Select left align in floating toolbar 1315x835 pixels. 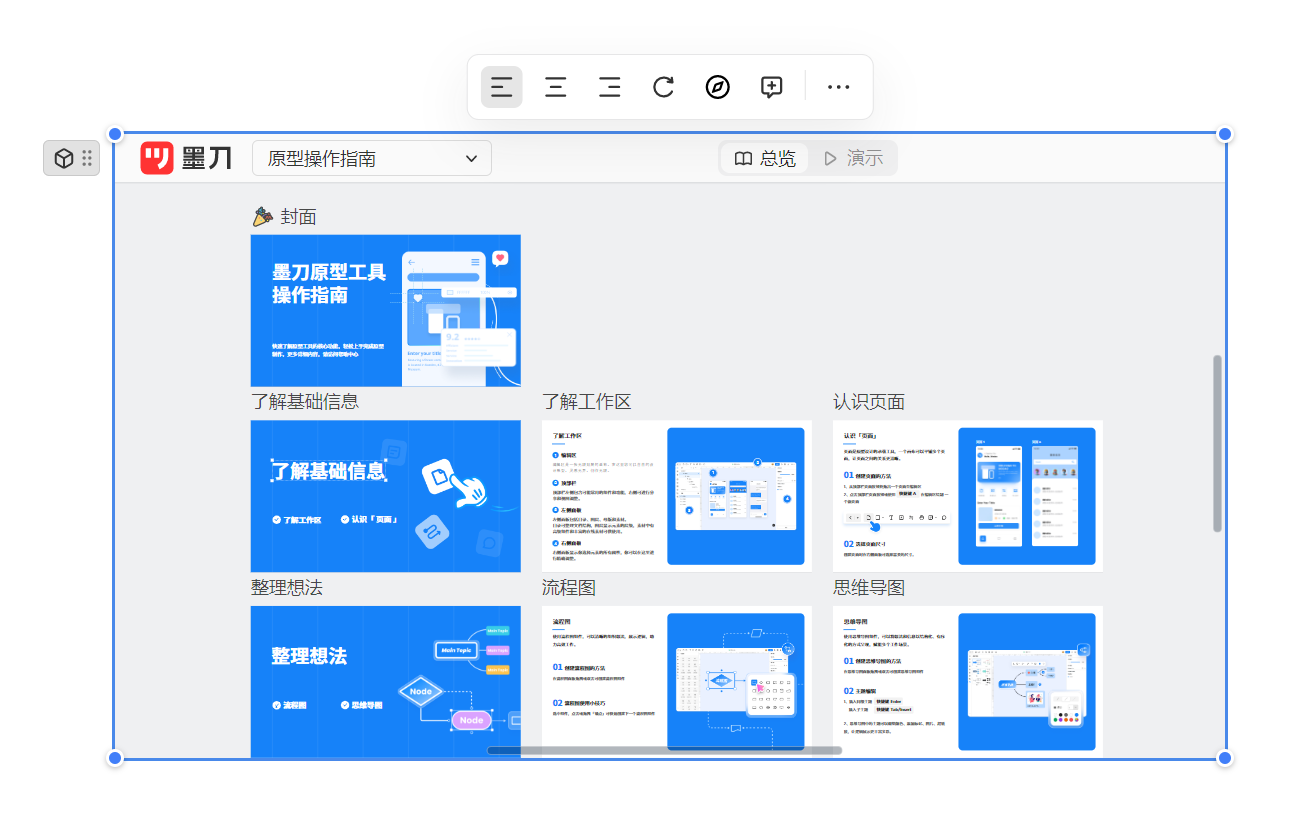(x=501, y=87)
